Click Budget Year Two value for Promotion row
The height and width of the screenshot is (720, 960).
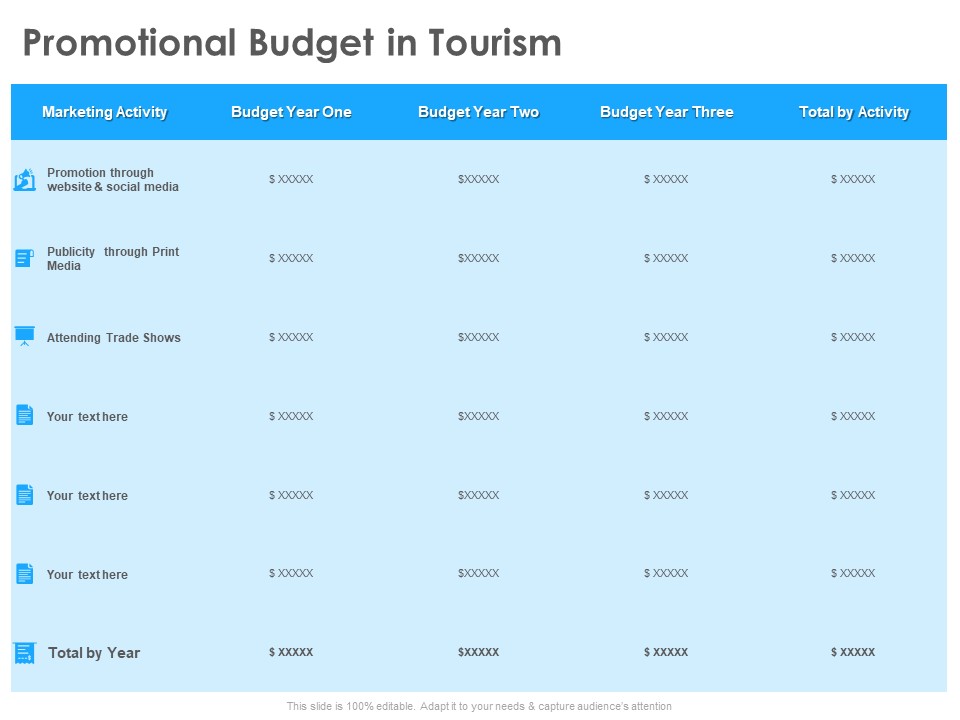pos(479,179)
